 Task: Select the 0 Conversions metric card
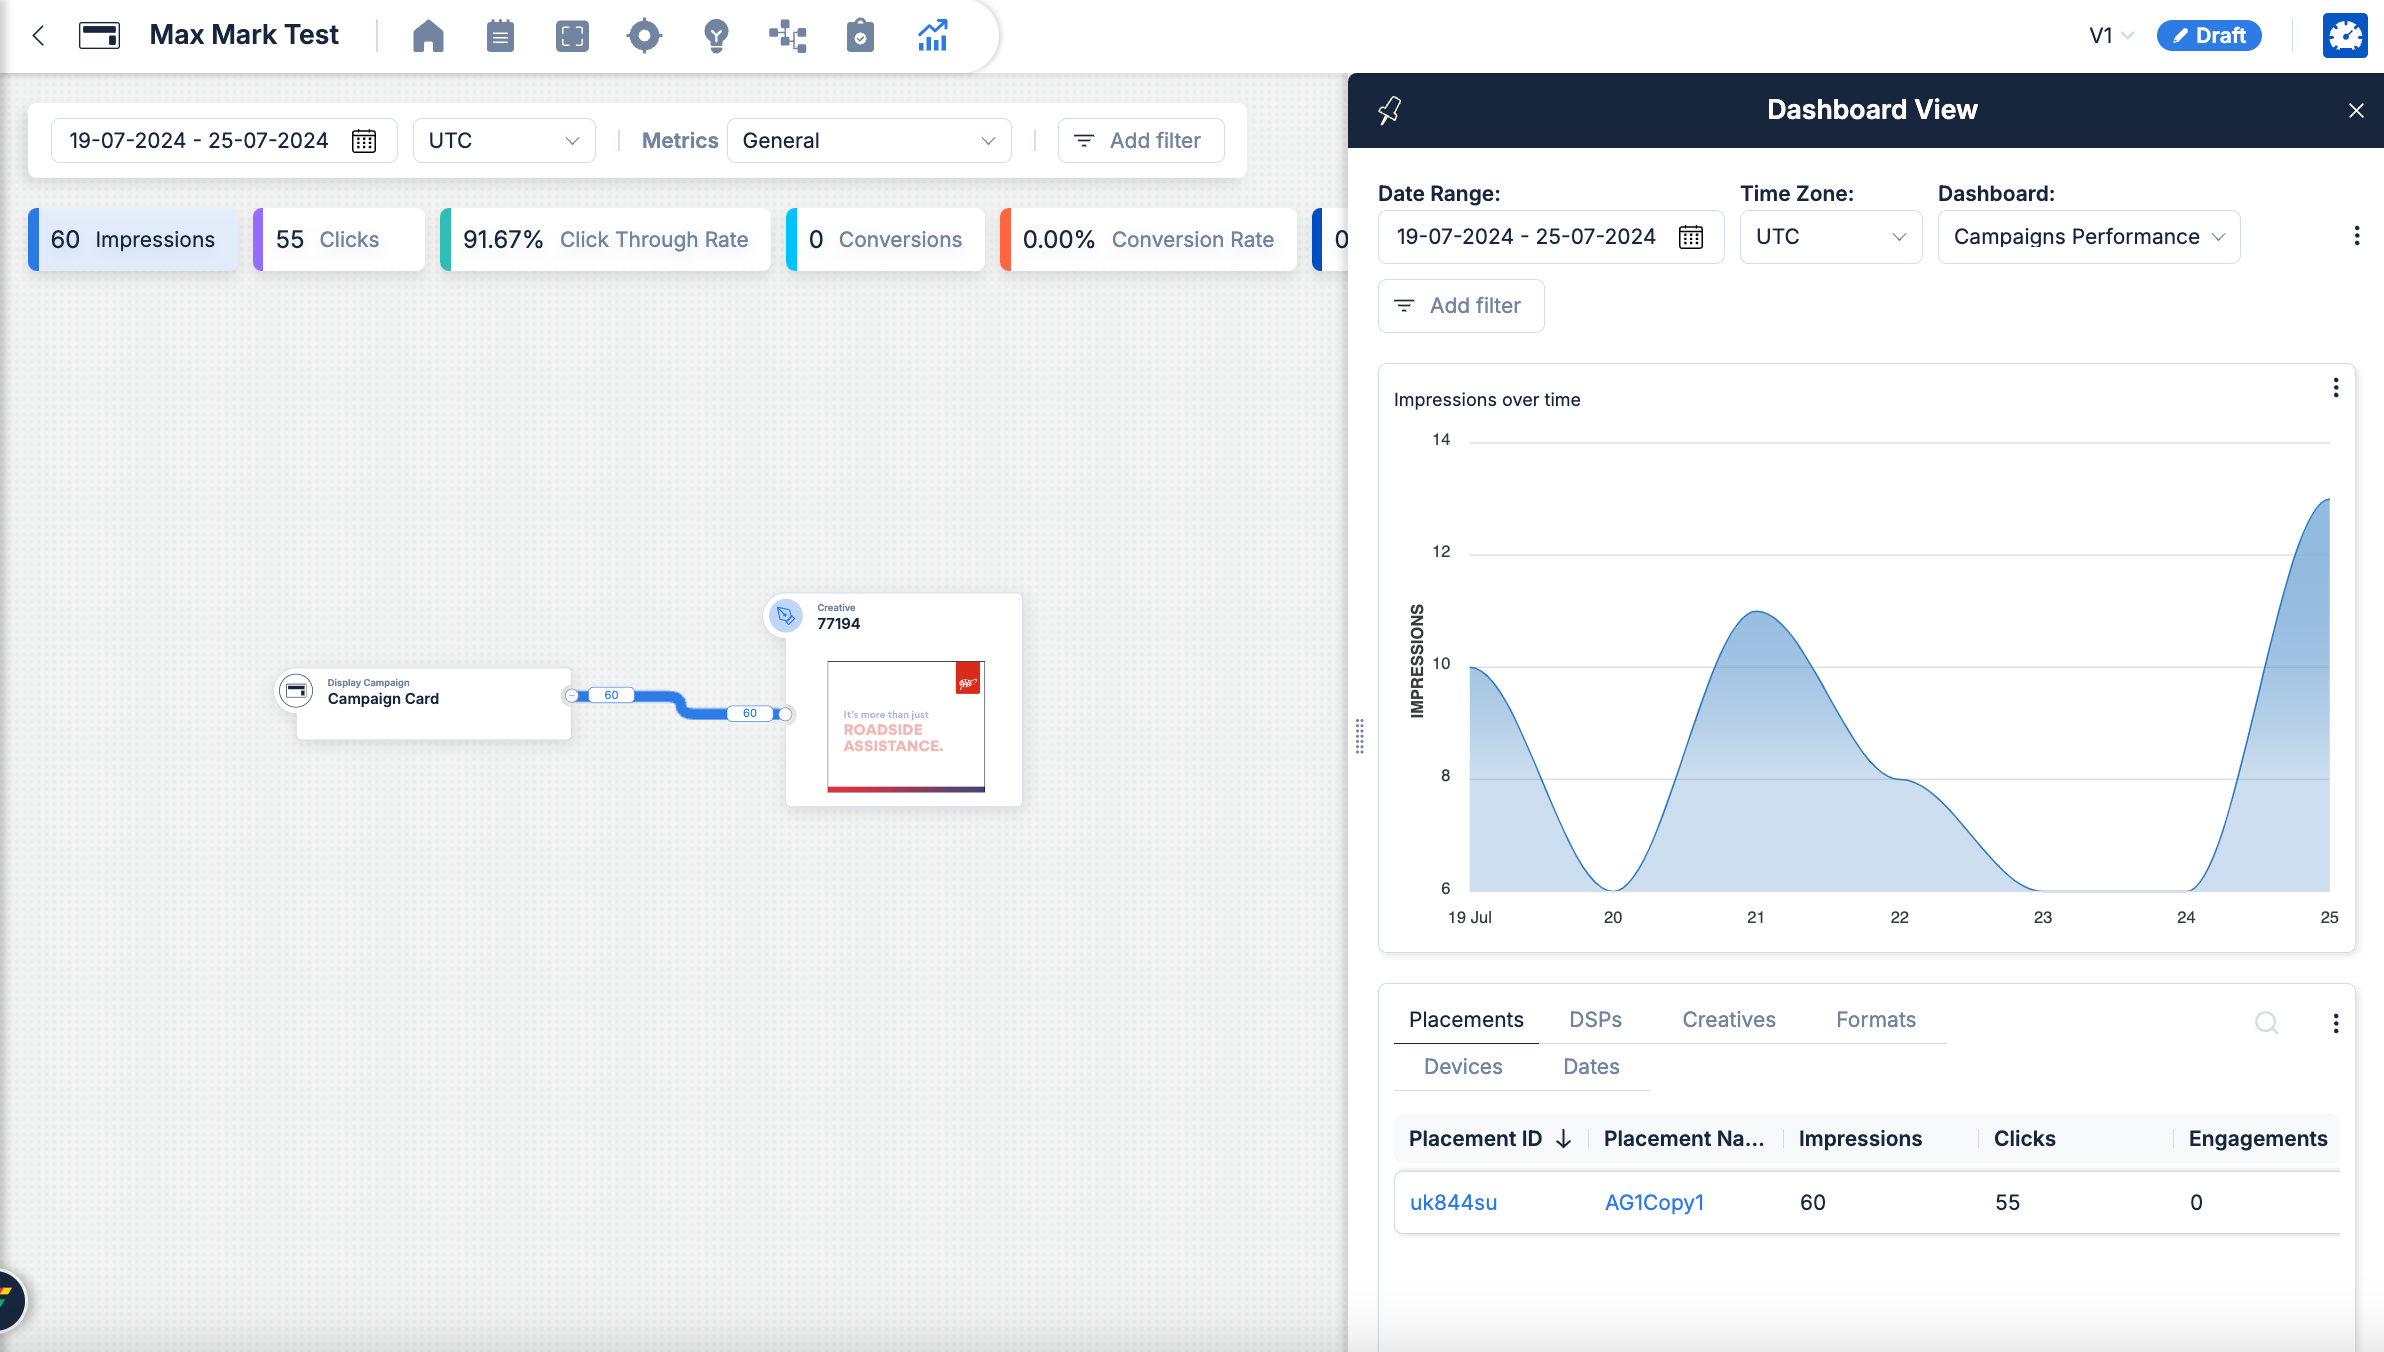click(885, 240)
